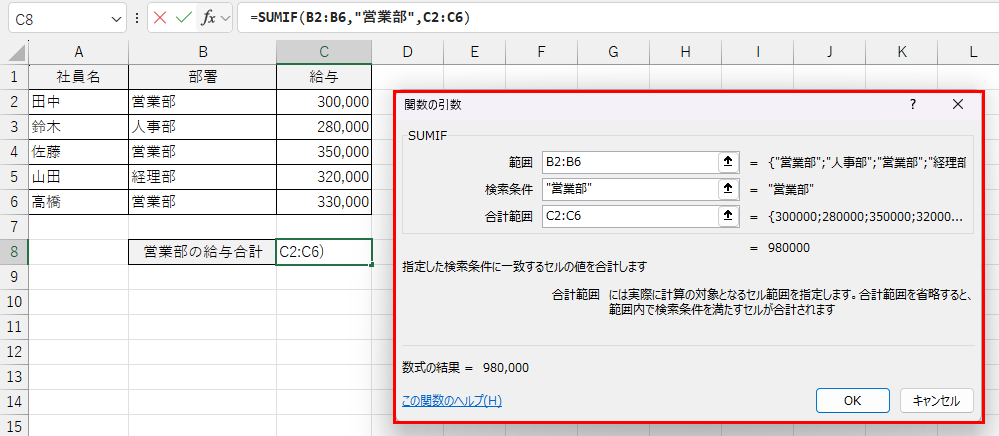Viewport: 999px width, 436px height.
Task: Click cell containing 田中
Action: (78, 102)
